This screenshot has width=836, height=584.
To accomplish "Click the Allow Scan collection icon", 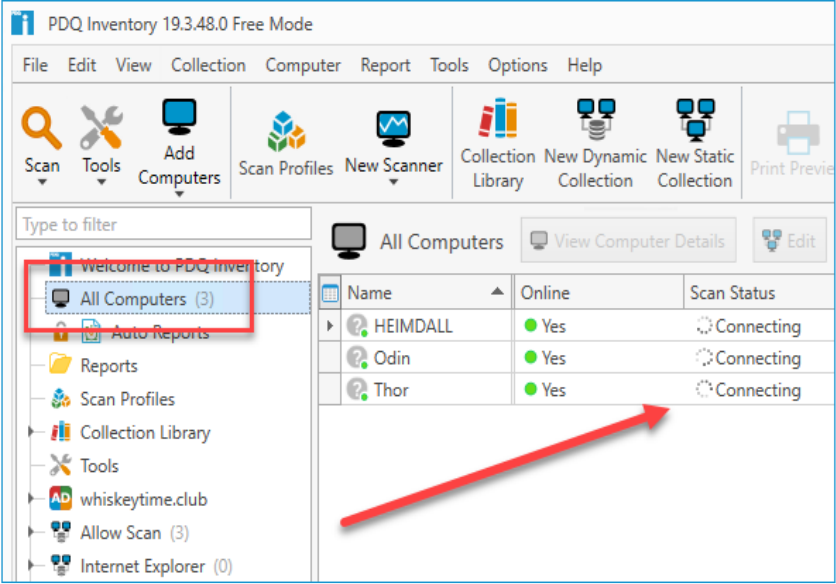I will [x=60, y=532].
